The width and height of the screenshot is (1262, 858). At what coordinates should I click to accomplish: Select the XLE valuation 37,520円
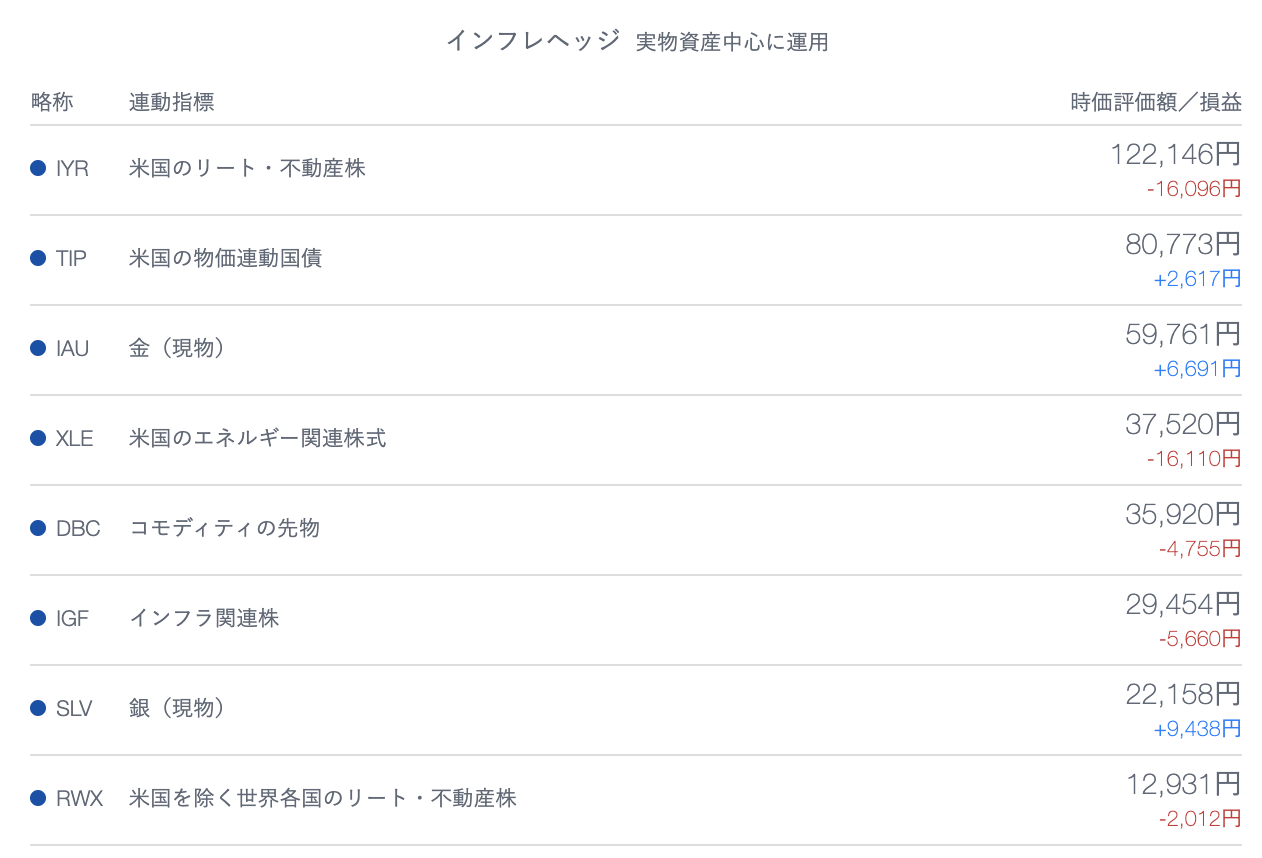(x=1183, y=424)
